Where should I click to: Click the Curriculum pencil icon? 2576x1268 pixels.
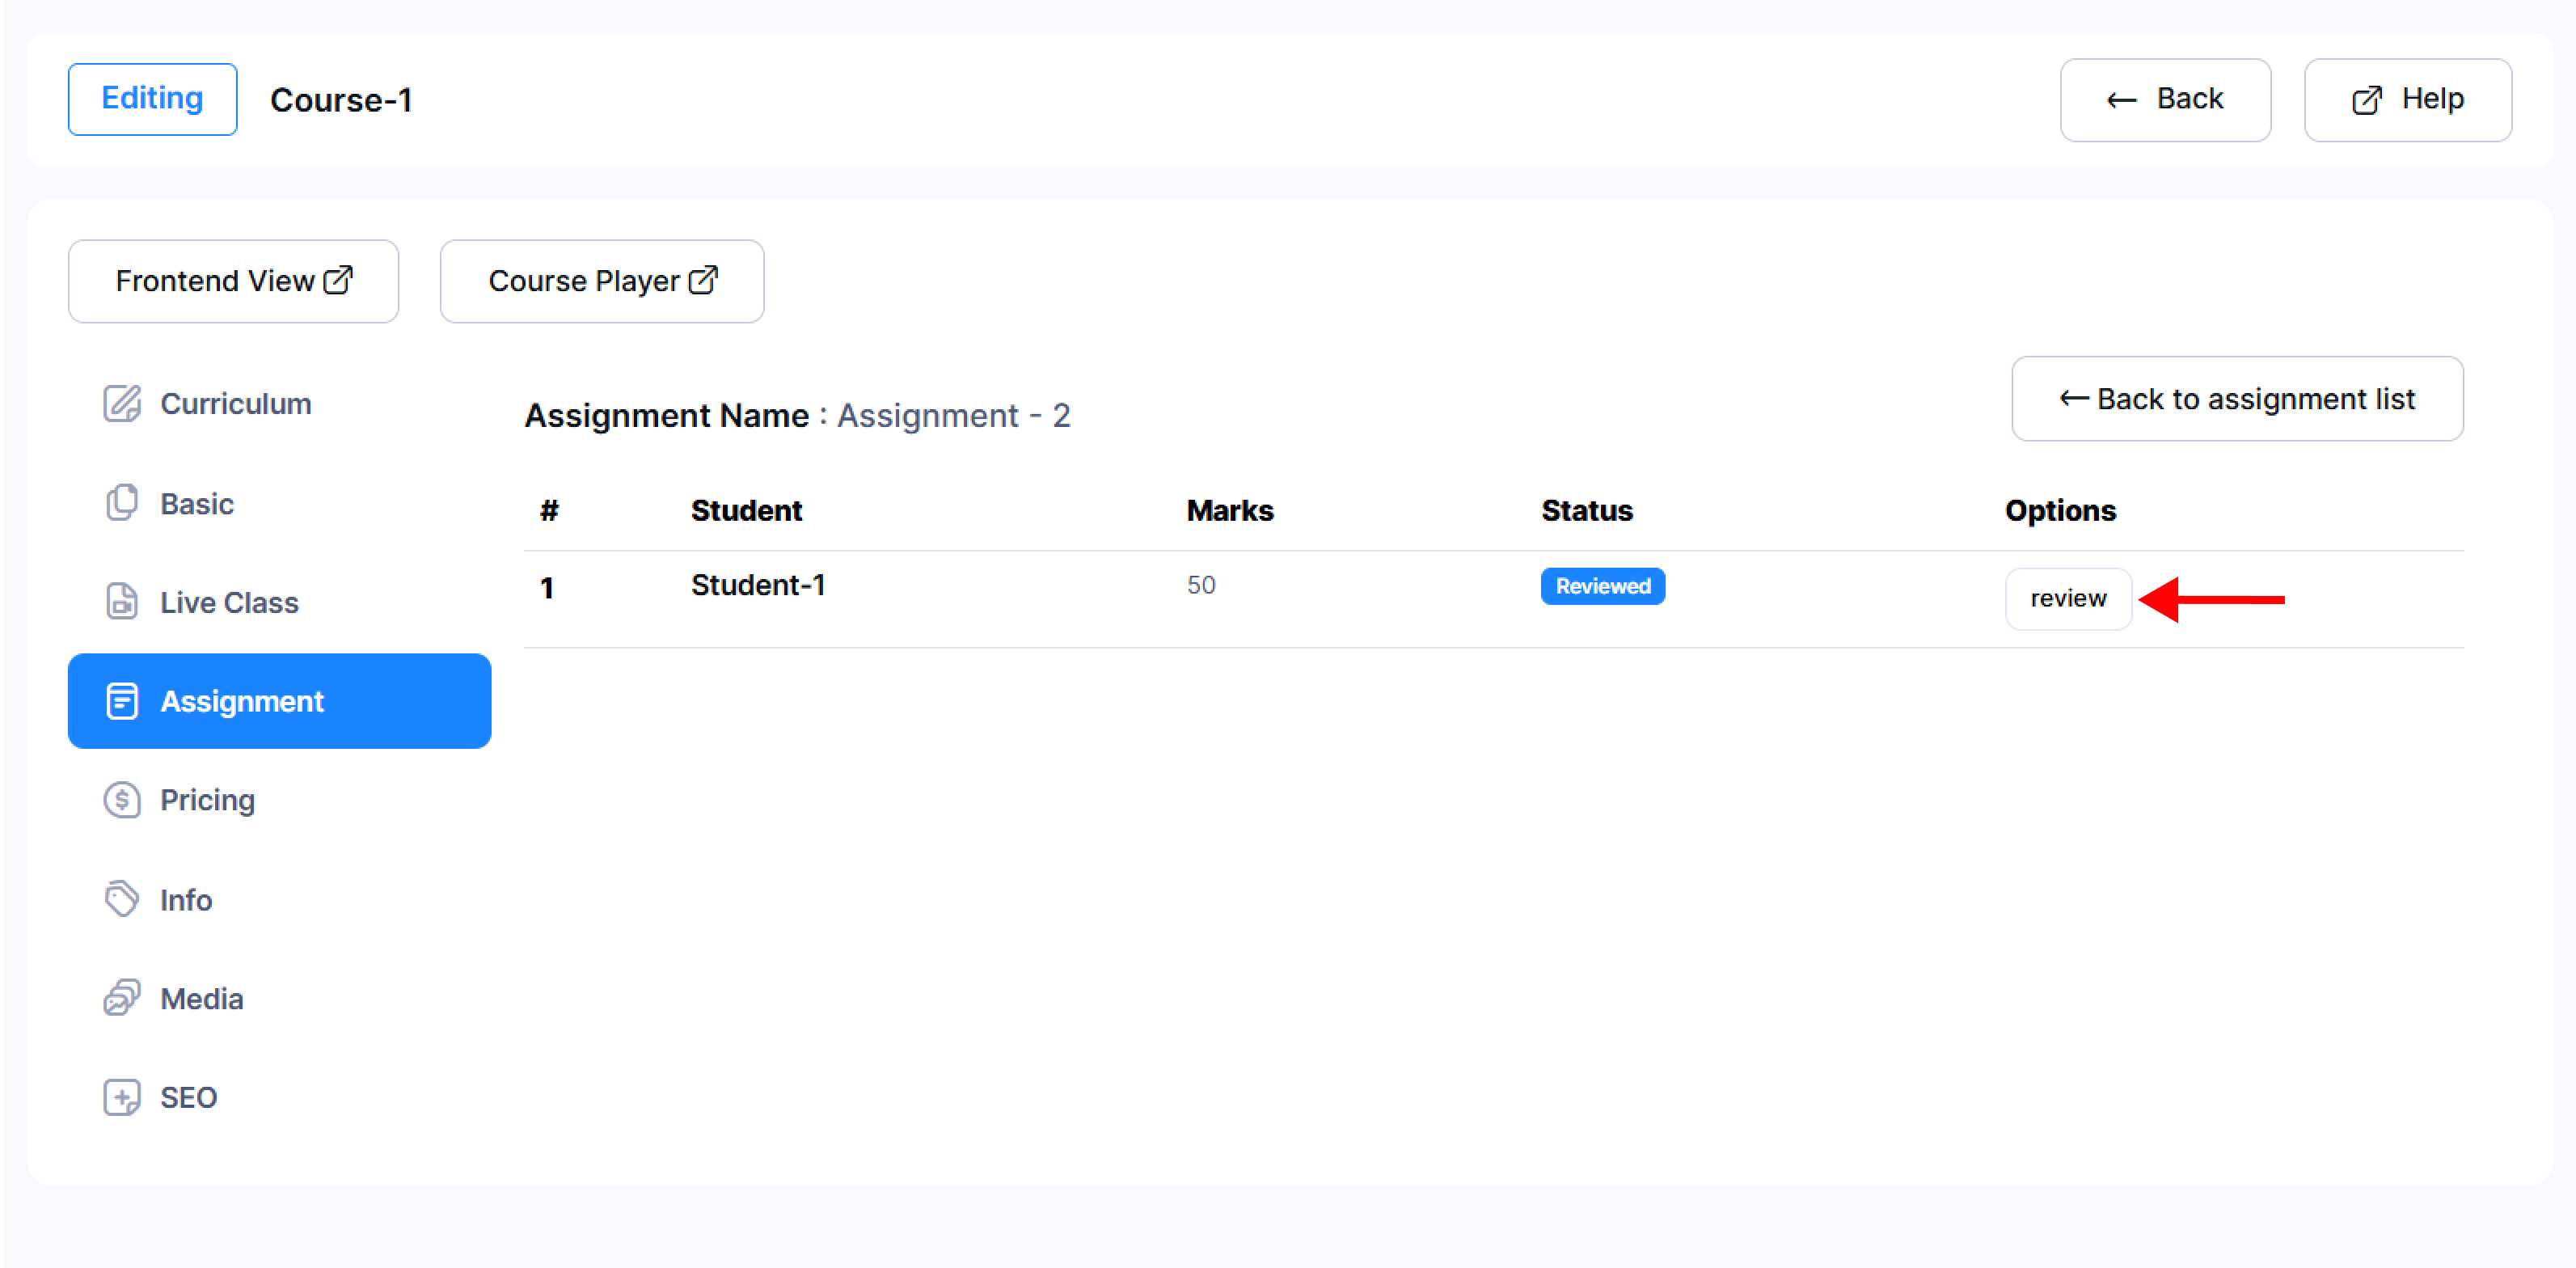pyautogui.click(x=122, y=404)
